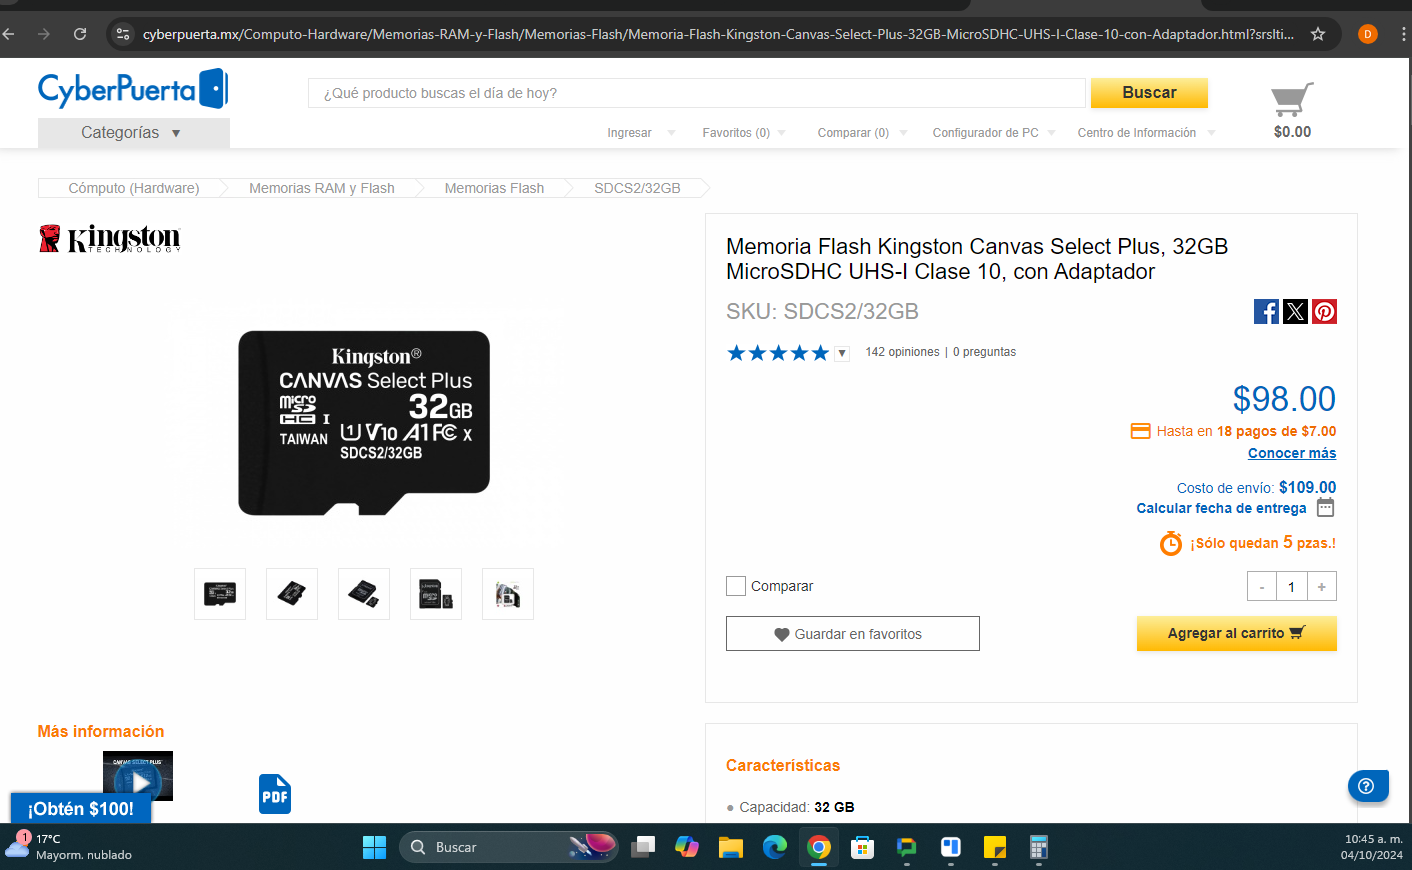Image resolution: width=1412 pixels, height=870 pixels.
Task: Open Sticky Notes from taskbar
Action: tap(995, 847)
